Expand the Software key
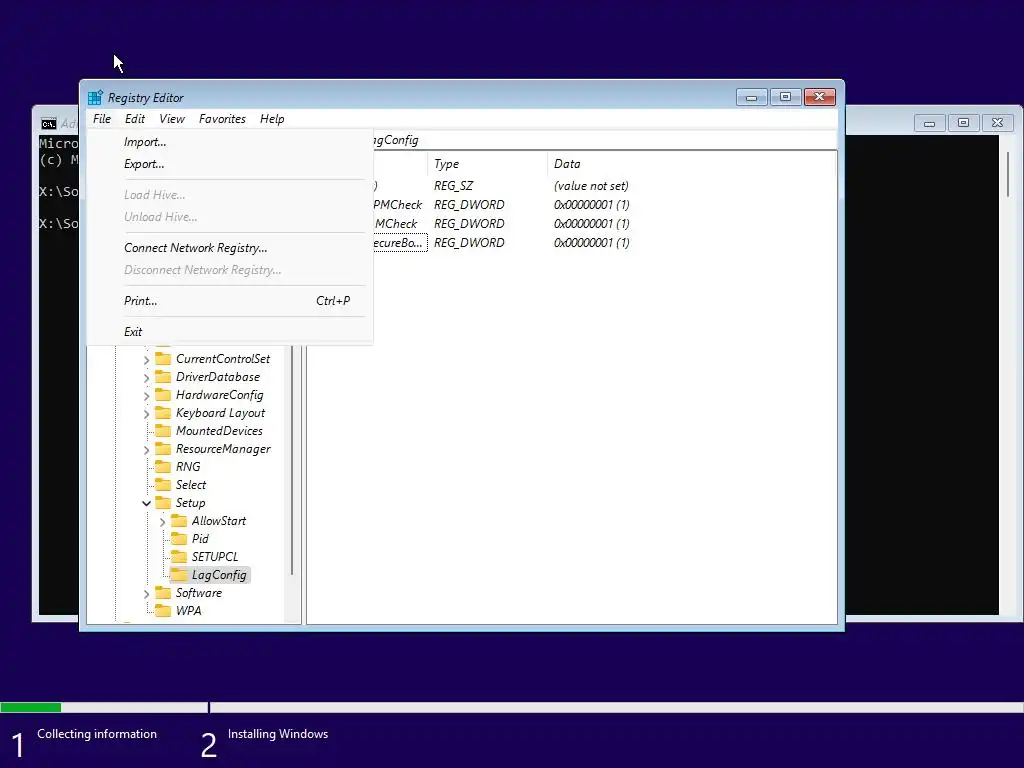Viewport: 1024px width, 768px height. [146, 593]
